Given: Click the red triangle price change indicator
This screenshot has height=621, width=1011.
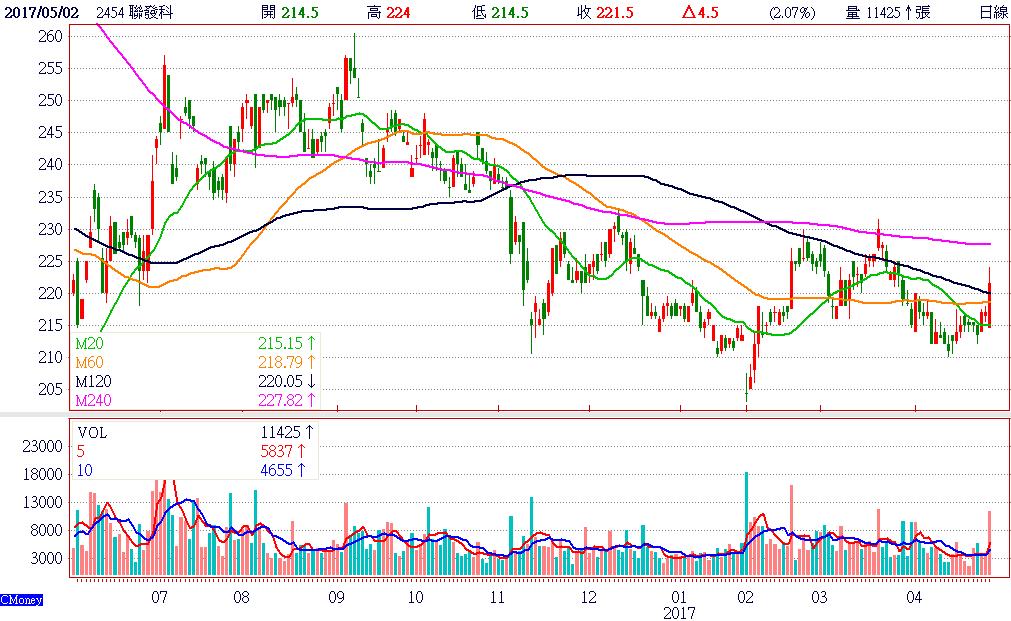Looking at the screenshot, I should 688,13.
